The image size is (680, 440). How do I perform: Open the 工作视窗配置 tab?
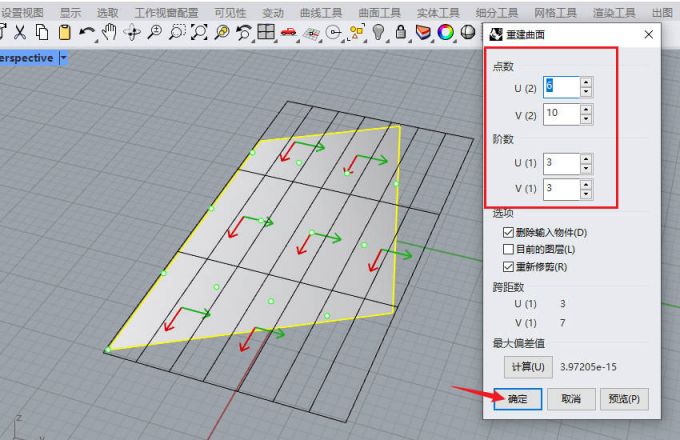[x=167, y=13]
